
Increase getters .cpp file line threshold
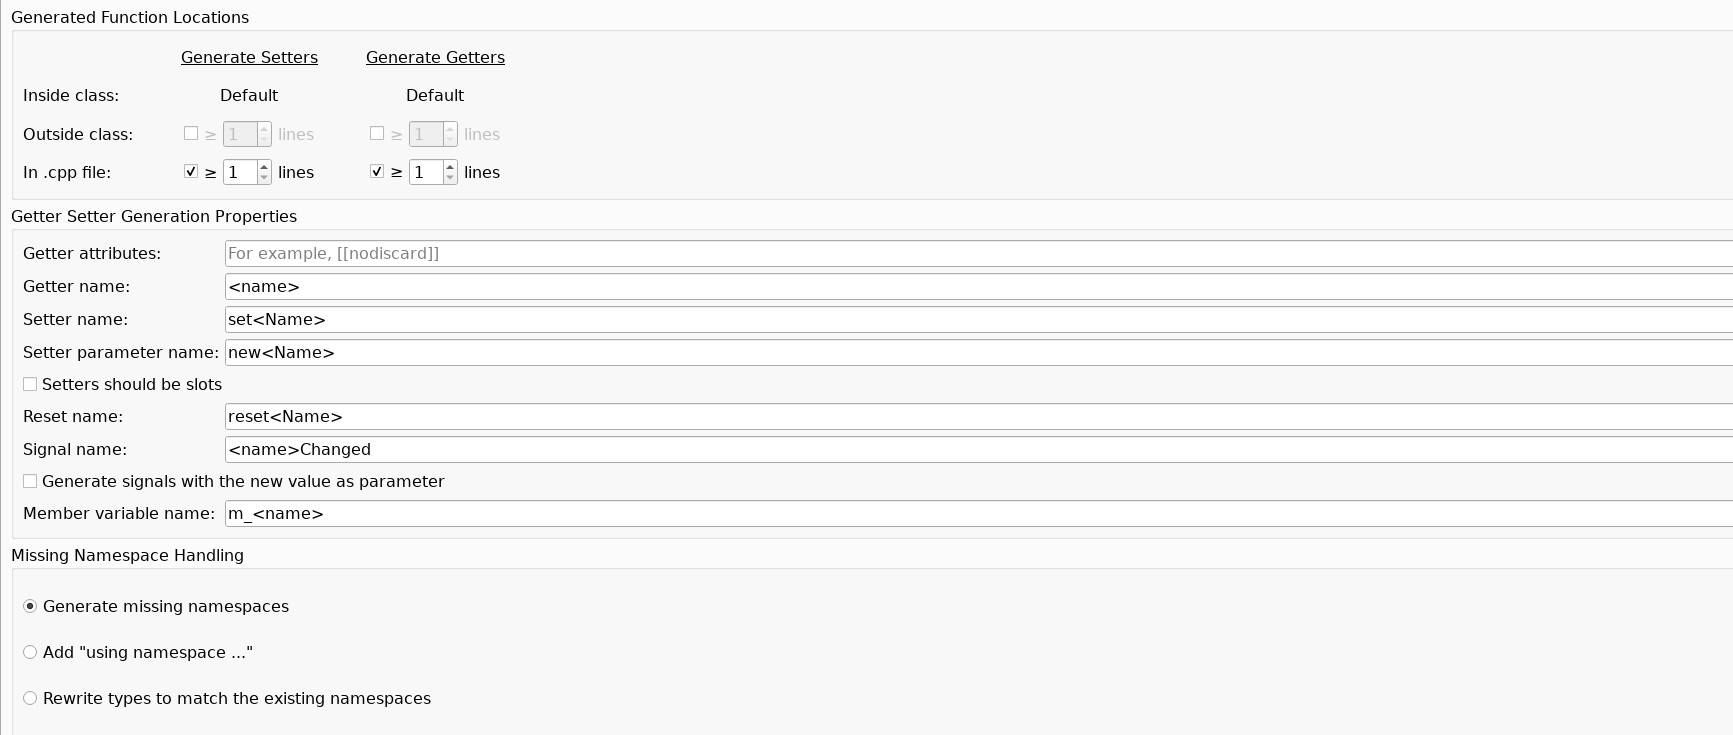coord(450,166)
